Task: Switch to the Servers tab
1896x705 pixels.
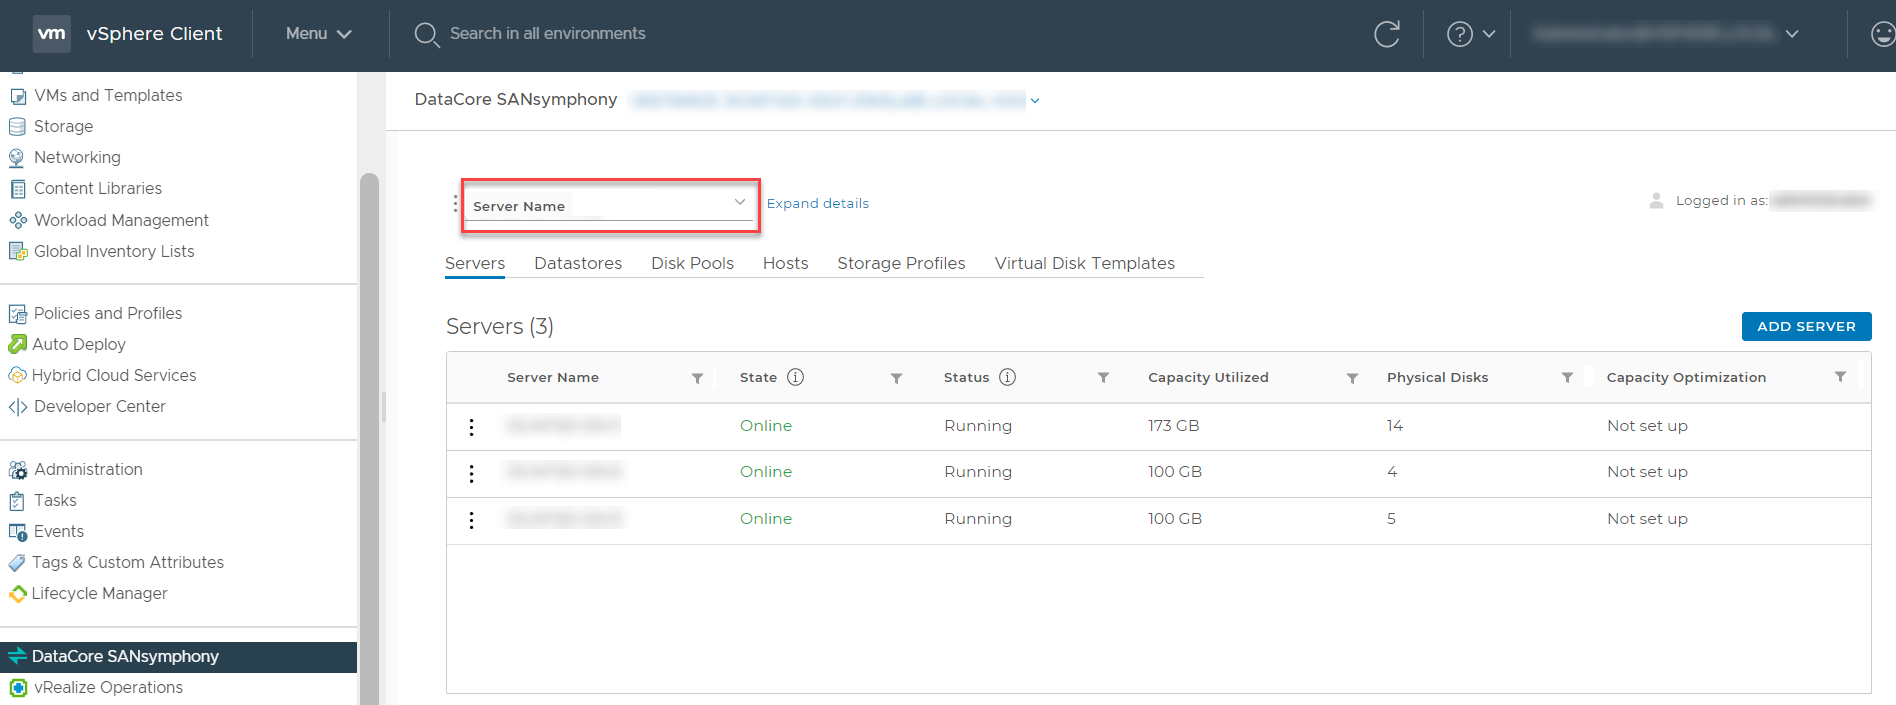Action: coord(475,263)
